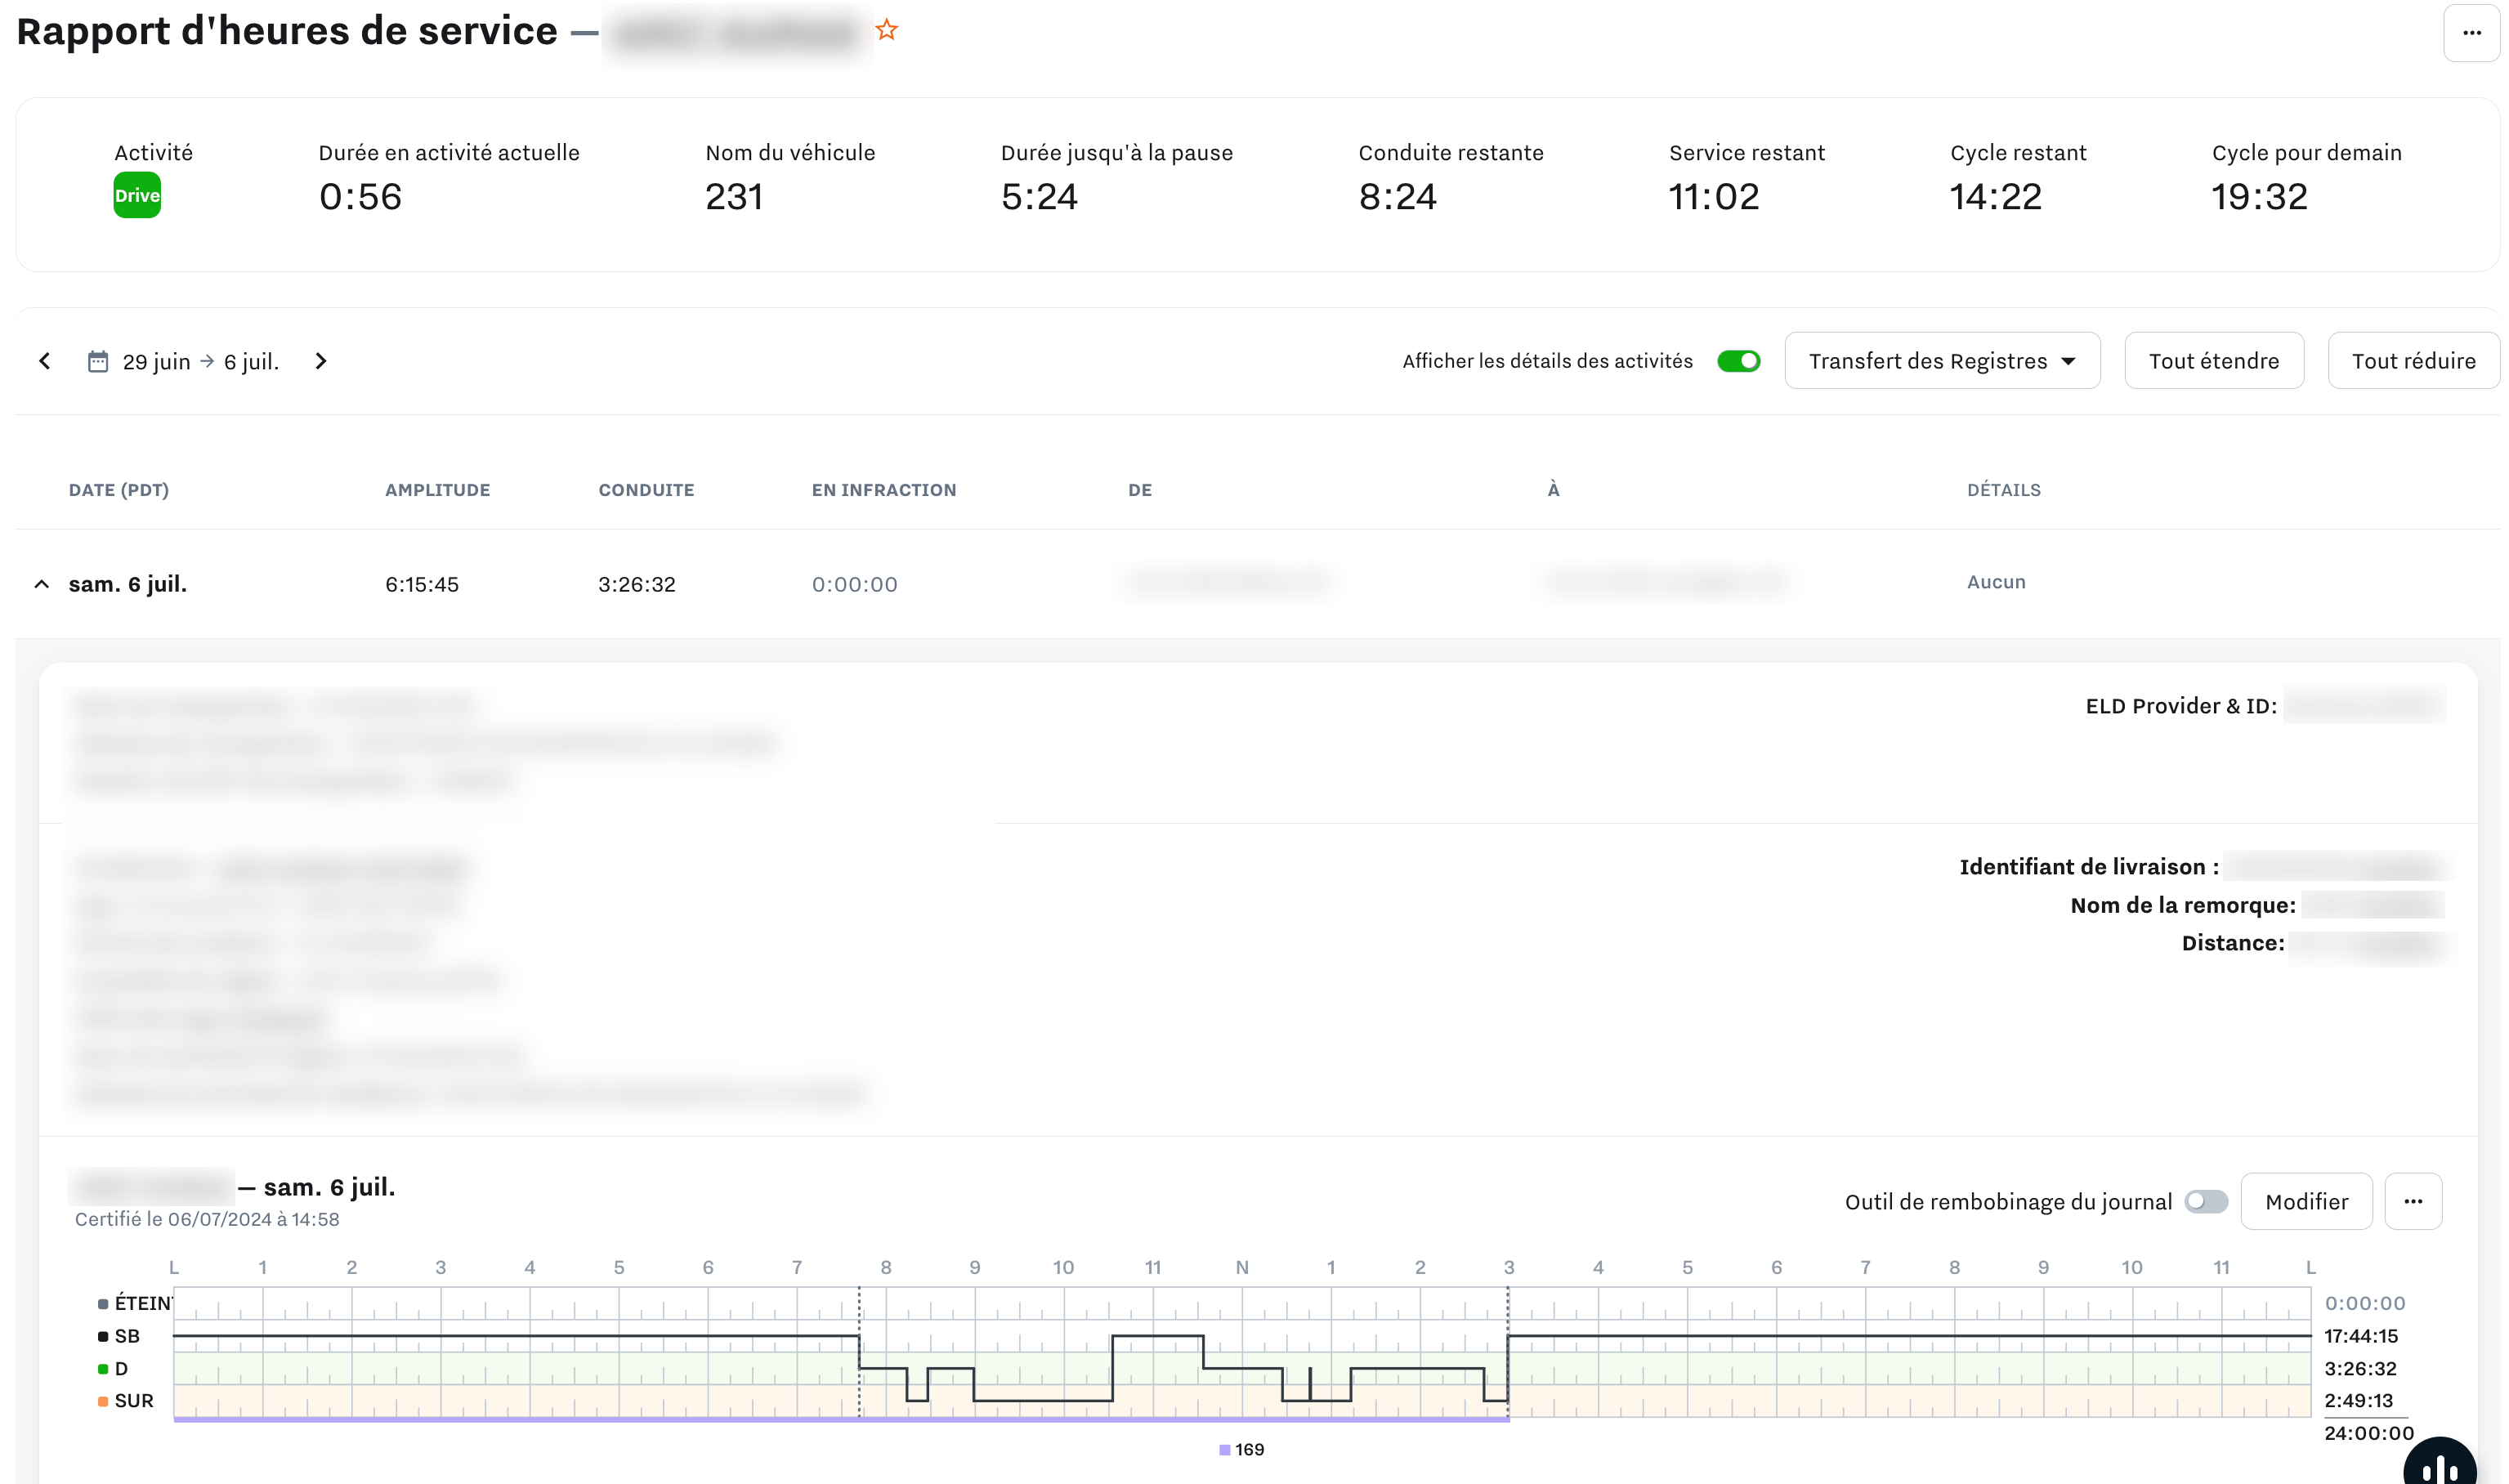Select the date range 29 juin → 6 juil.
Image resolution: width=2509 pixels, height=1484 pixels.
click(200, 361)
